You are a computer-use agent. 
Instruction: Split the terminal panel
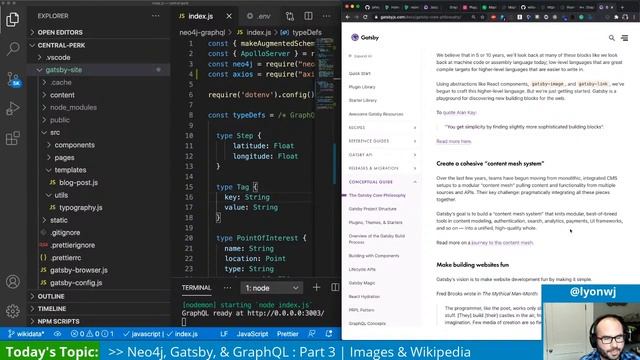[x=335, y=287]
